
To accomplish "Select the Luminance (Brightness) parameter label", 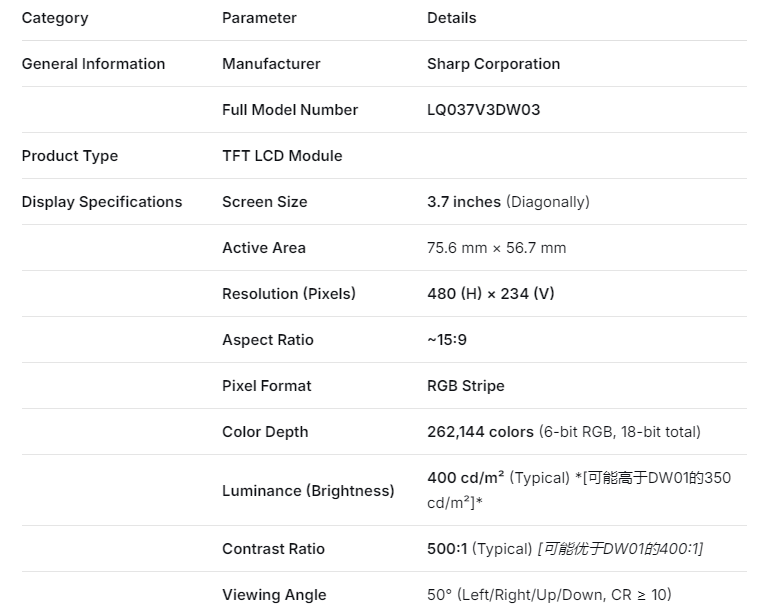I will click(308, 491).
